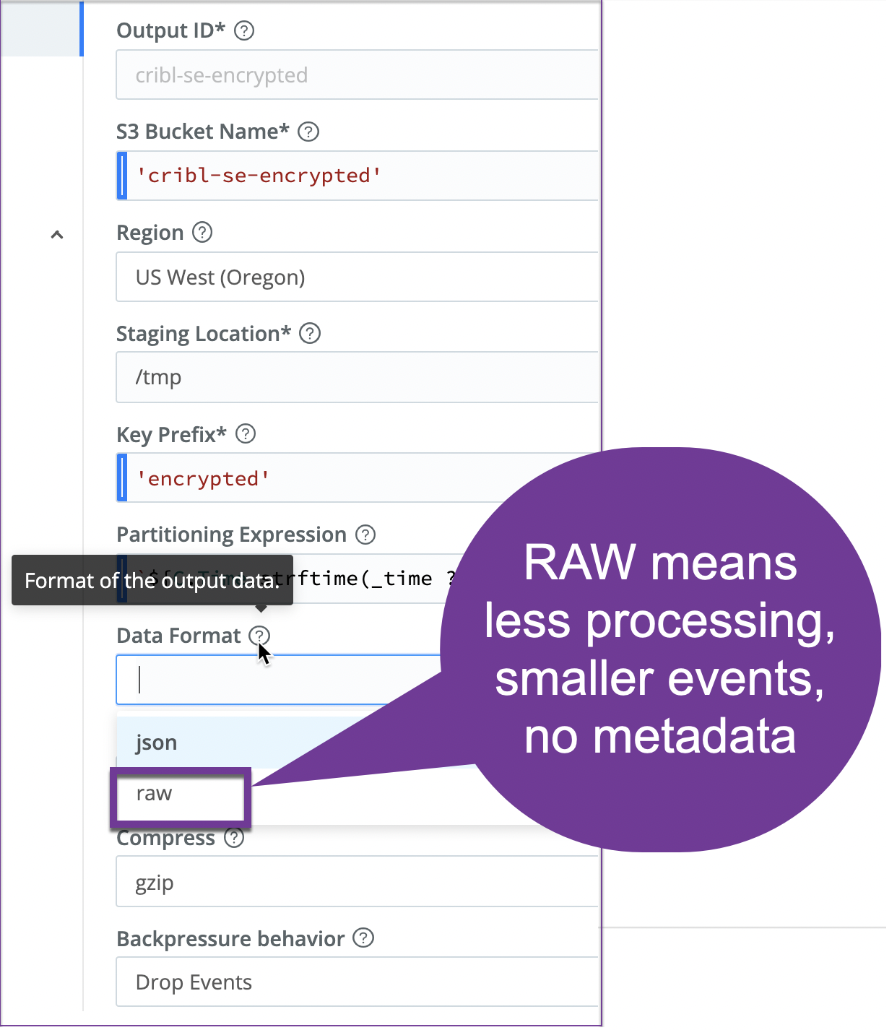886x1030 pixels.
Task: Show Compress field help tooltip
Action: tap(234, 838)
